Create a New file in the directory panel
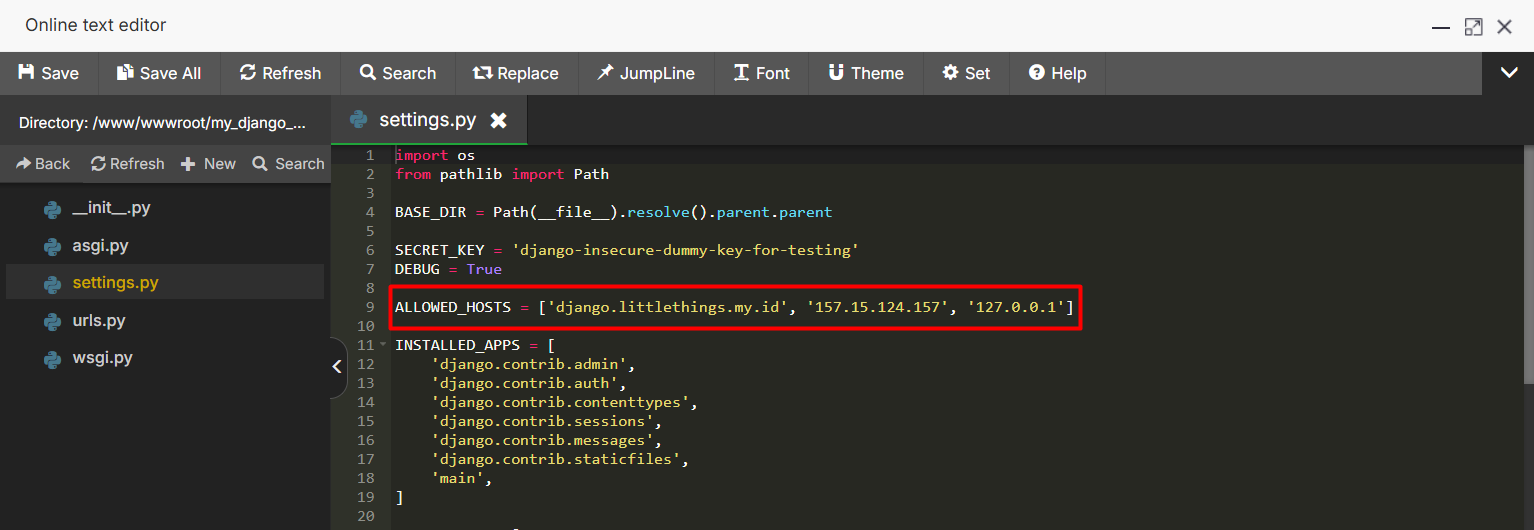The height and width of the screenshot is (530, 1534). tap(208, 164)
